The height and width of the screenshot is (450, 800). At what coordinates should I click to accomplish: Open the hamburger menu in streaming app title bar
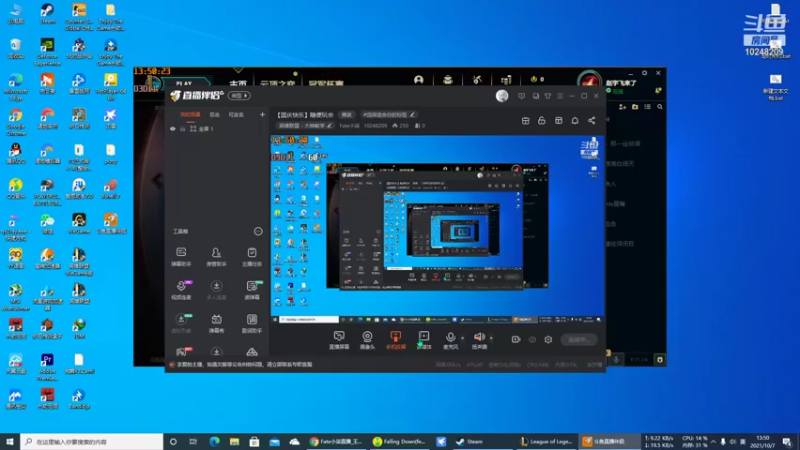pyautogui.click(x=560, y=96)
